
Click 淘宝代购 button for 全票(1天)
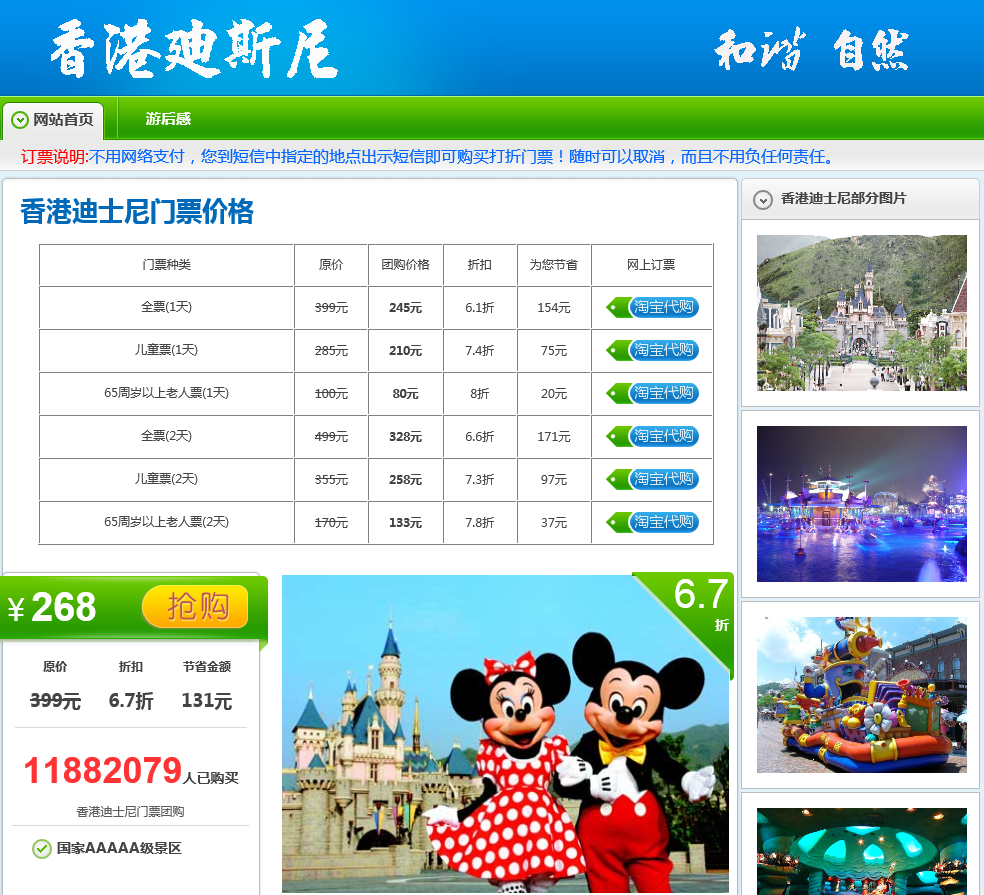click(653, 308)
